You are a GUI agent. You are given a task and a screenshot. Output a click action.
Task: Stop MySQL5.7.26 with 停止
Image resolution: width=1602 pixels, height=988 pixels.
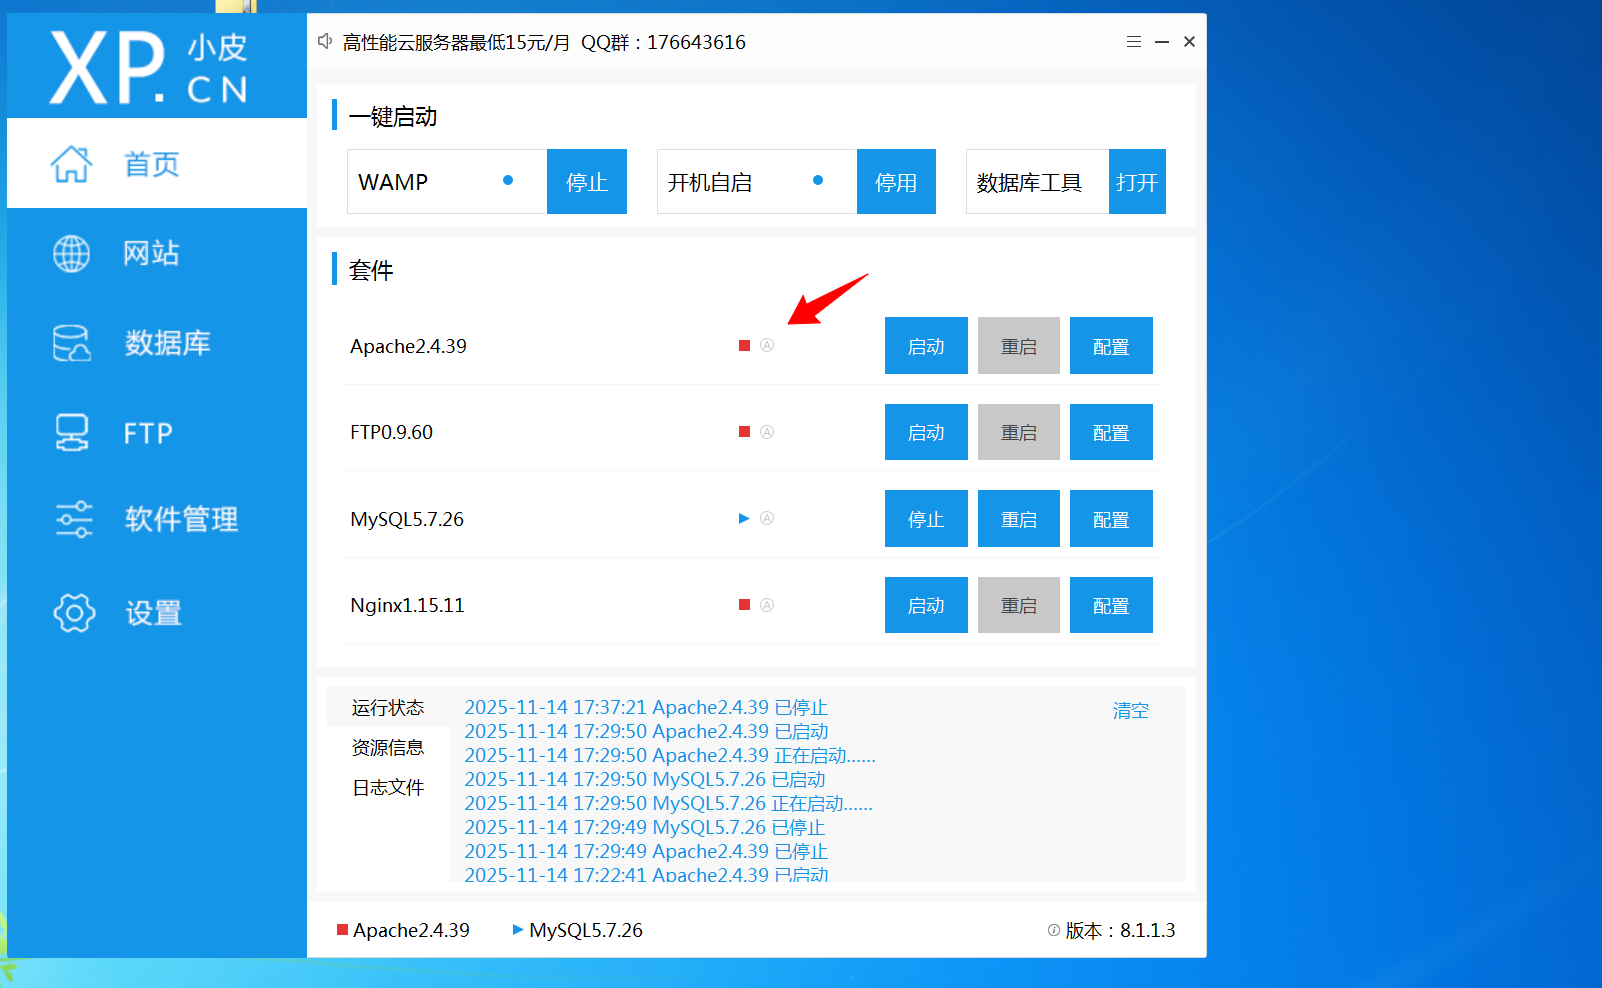[926, 519]
